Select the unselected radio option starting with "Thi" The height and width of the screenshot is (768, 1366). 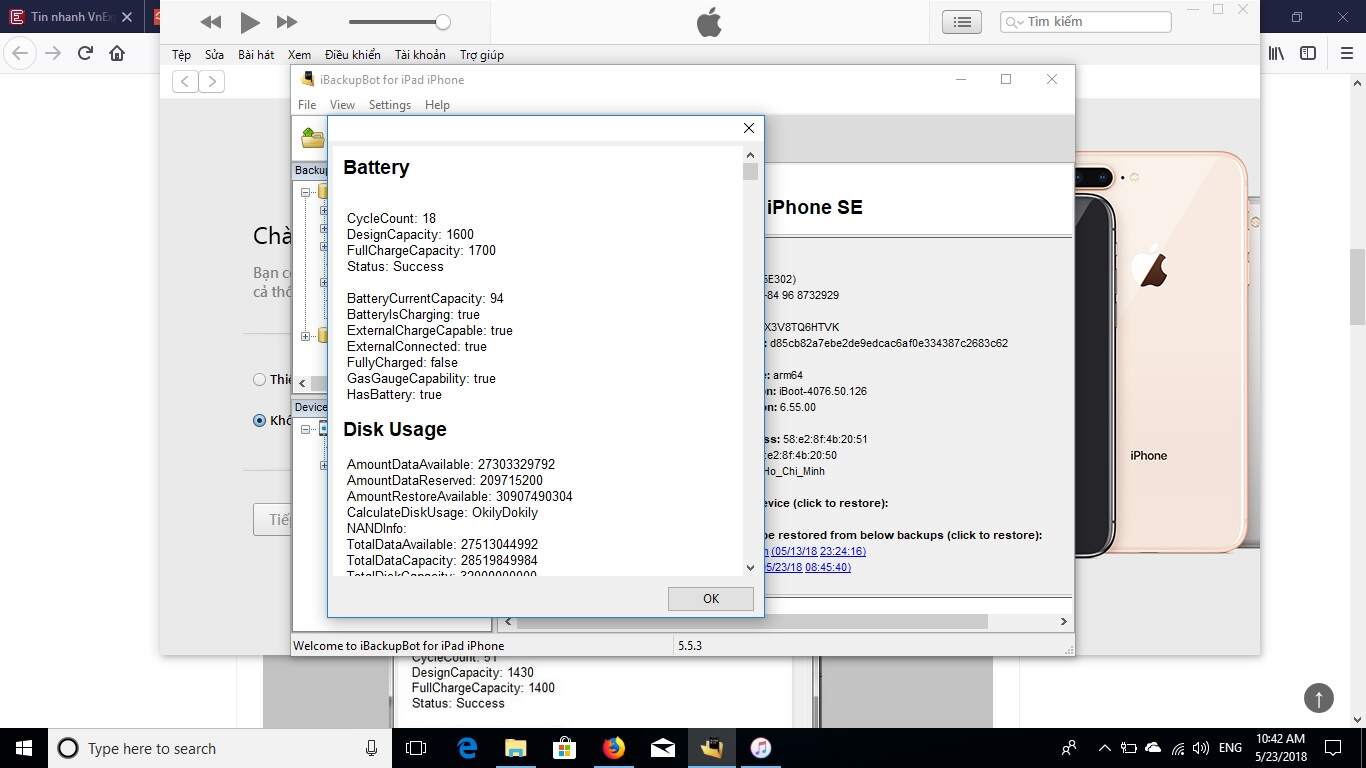coord(260,379)
